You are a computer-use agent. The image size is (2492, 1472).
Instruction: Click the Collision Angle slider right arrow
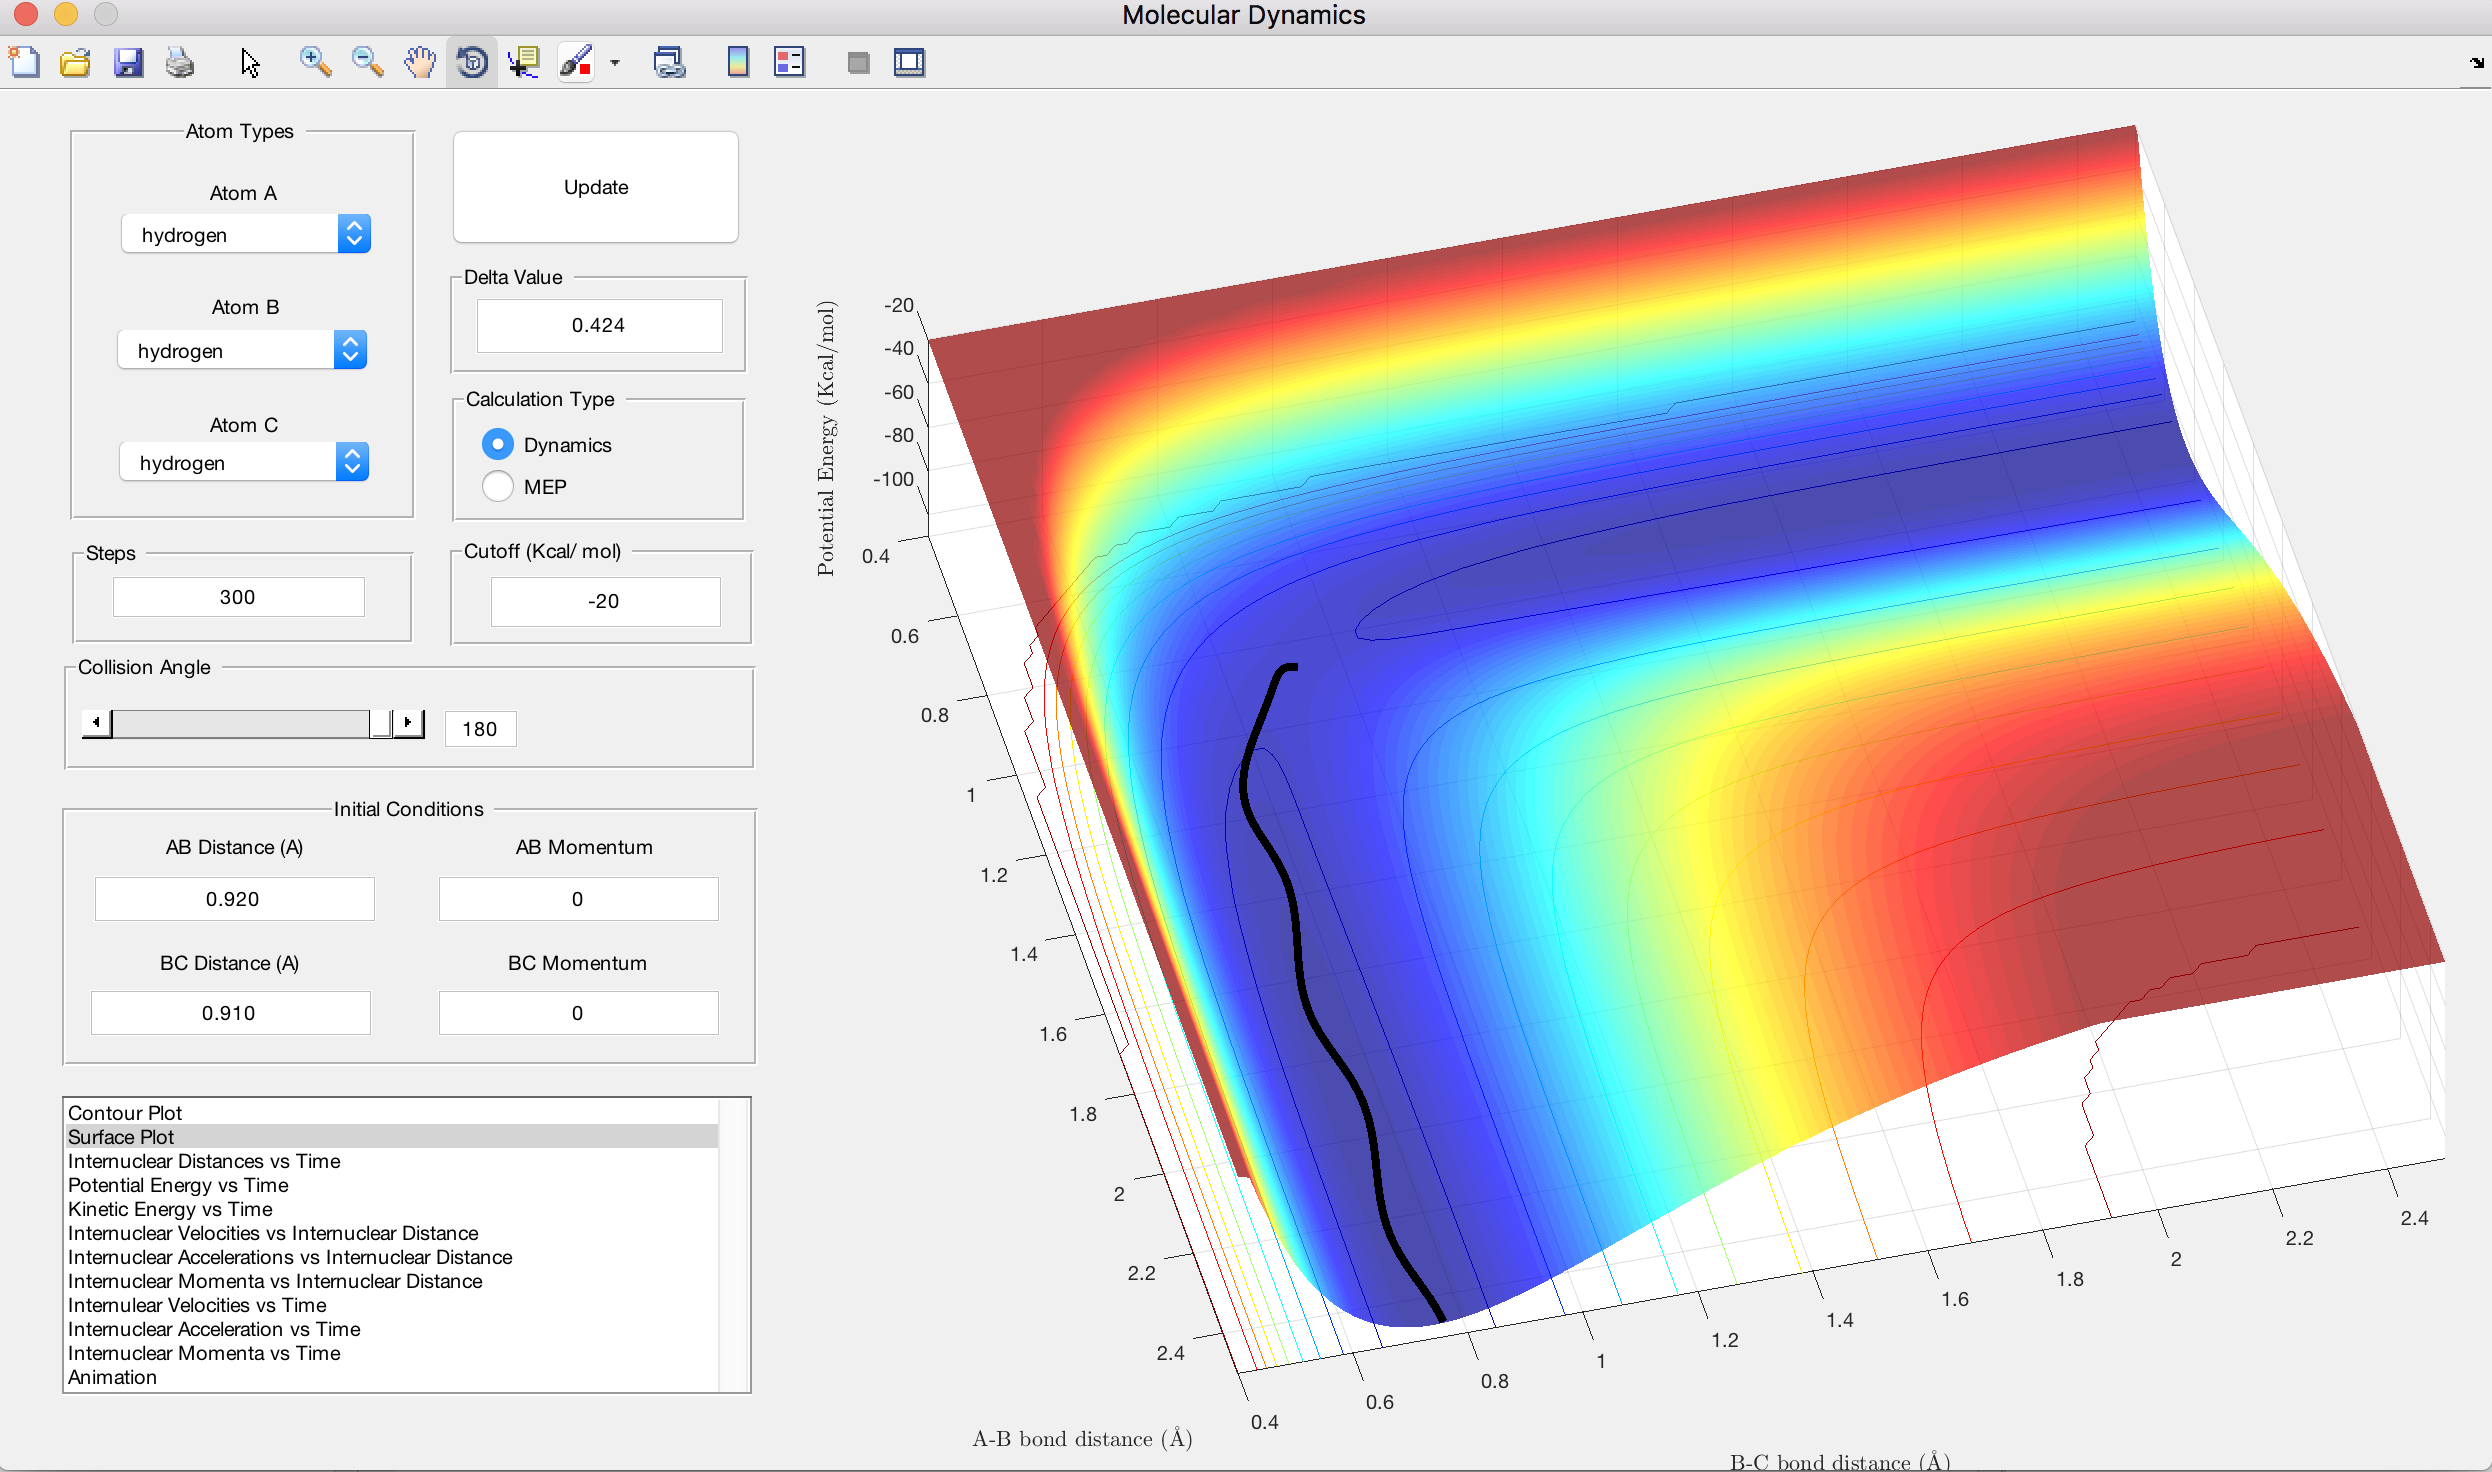coord(408,722)
